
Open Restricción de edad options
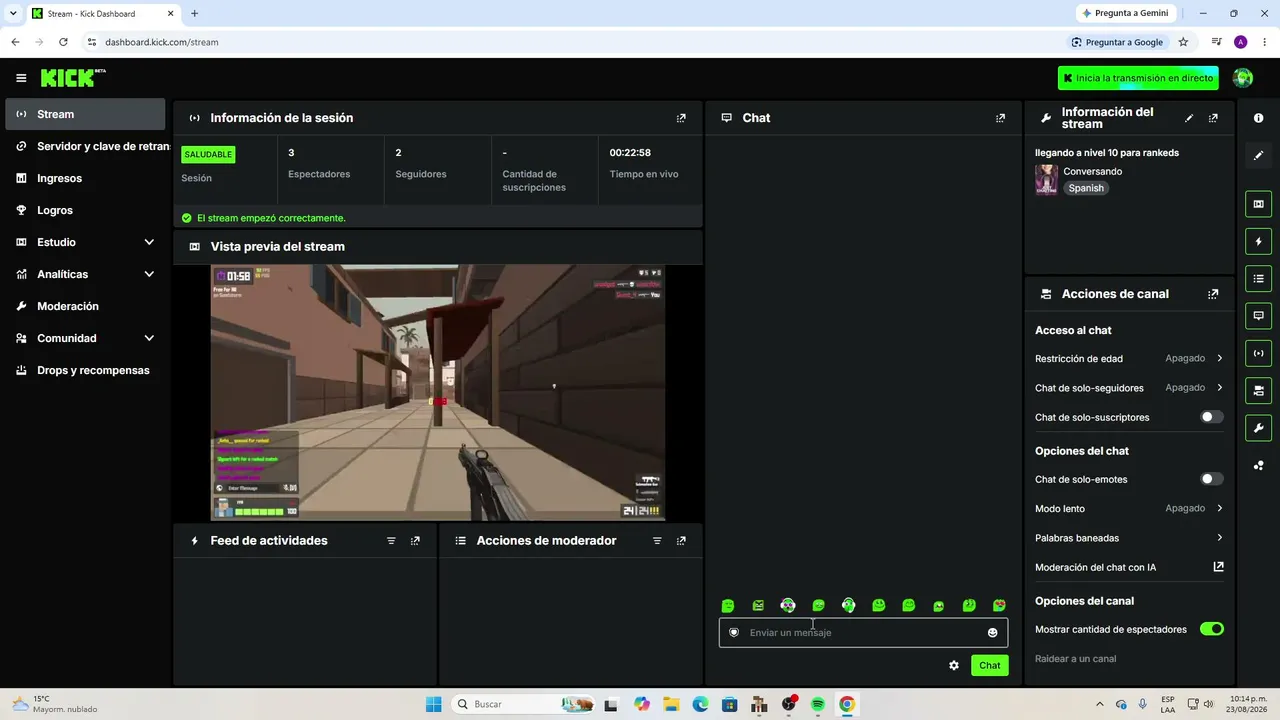click(x=1129, y=358)
